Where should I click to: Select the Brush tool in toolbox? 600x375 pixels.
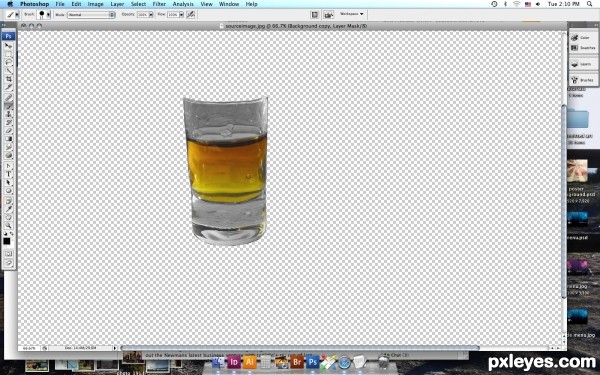(x=8, y=106)
